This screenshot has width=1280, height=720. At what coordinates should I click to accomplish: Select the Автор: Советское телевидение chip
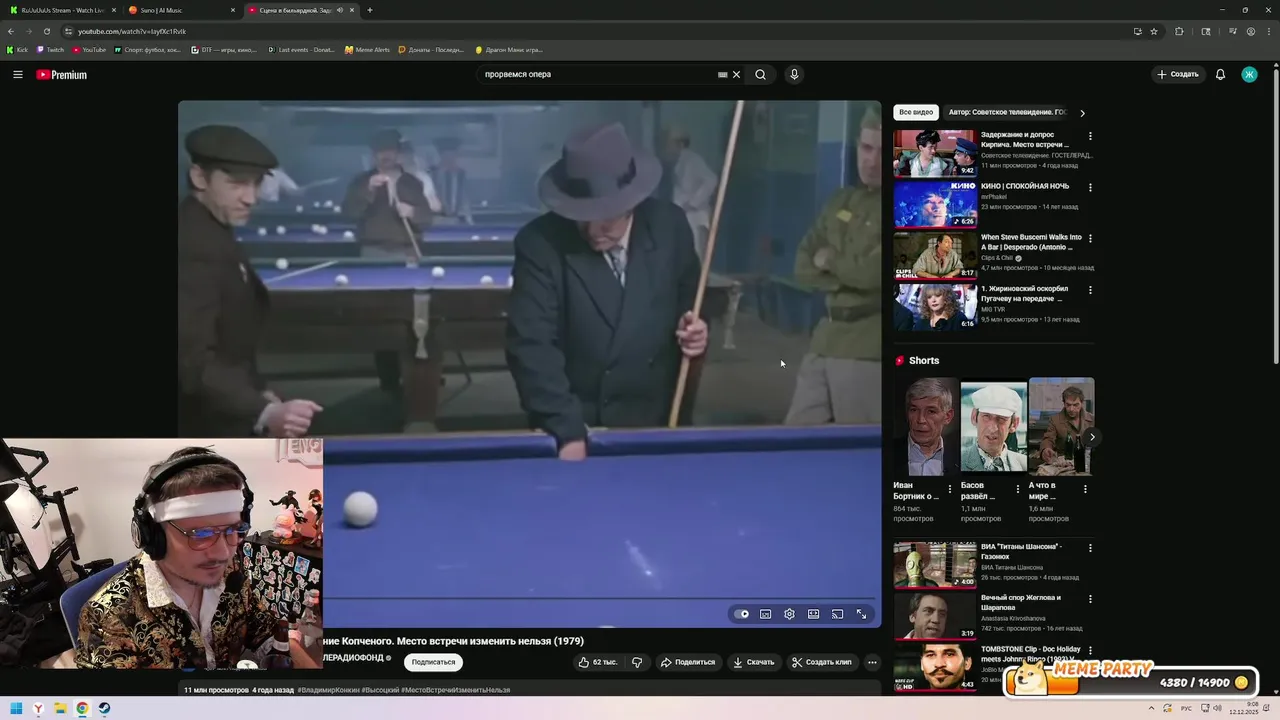pos(1007,112)
